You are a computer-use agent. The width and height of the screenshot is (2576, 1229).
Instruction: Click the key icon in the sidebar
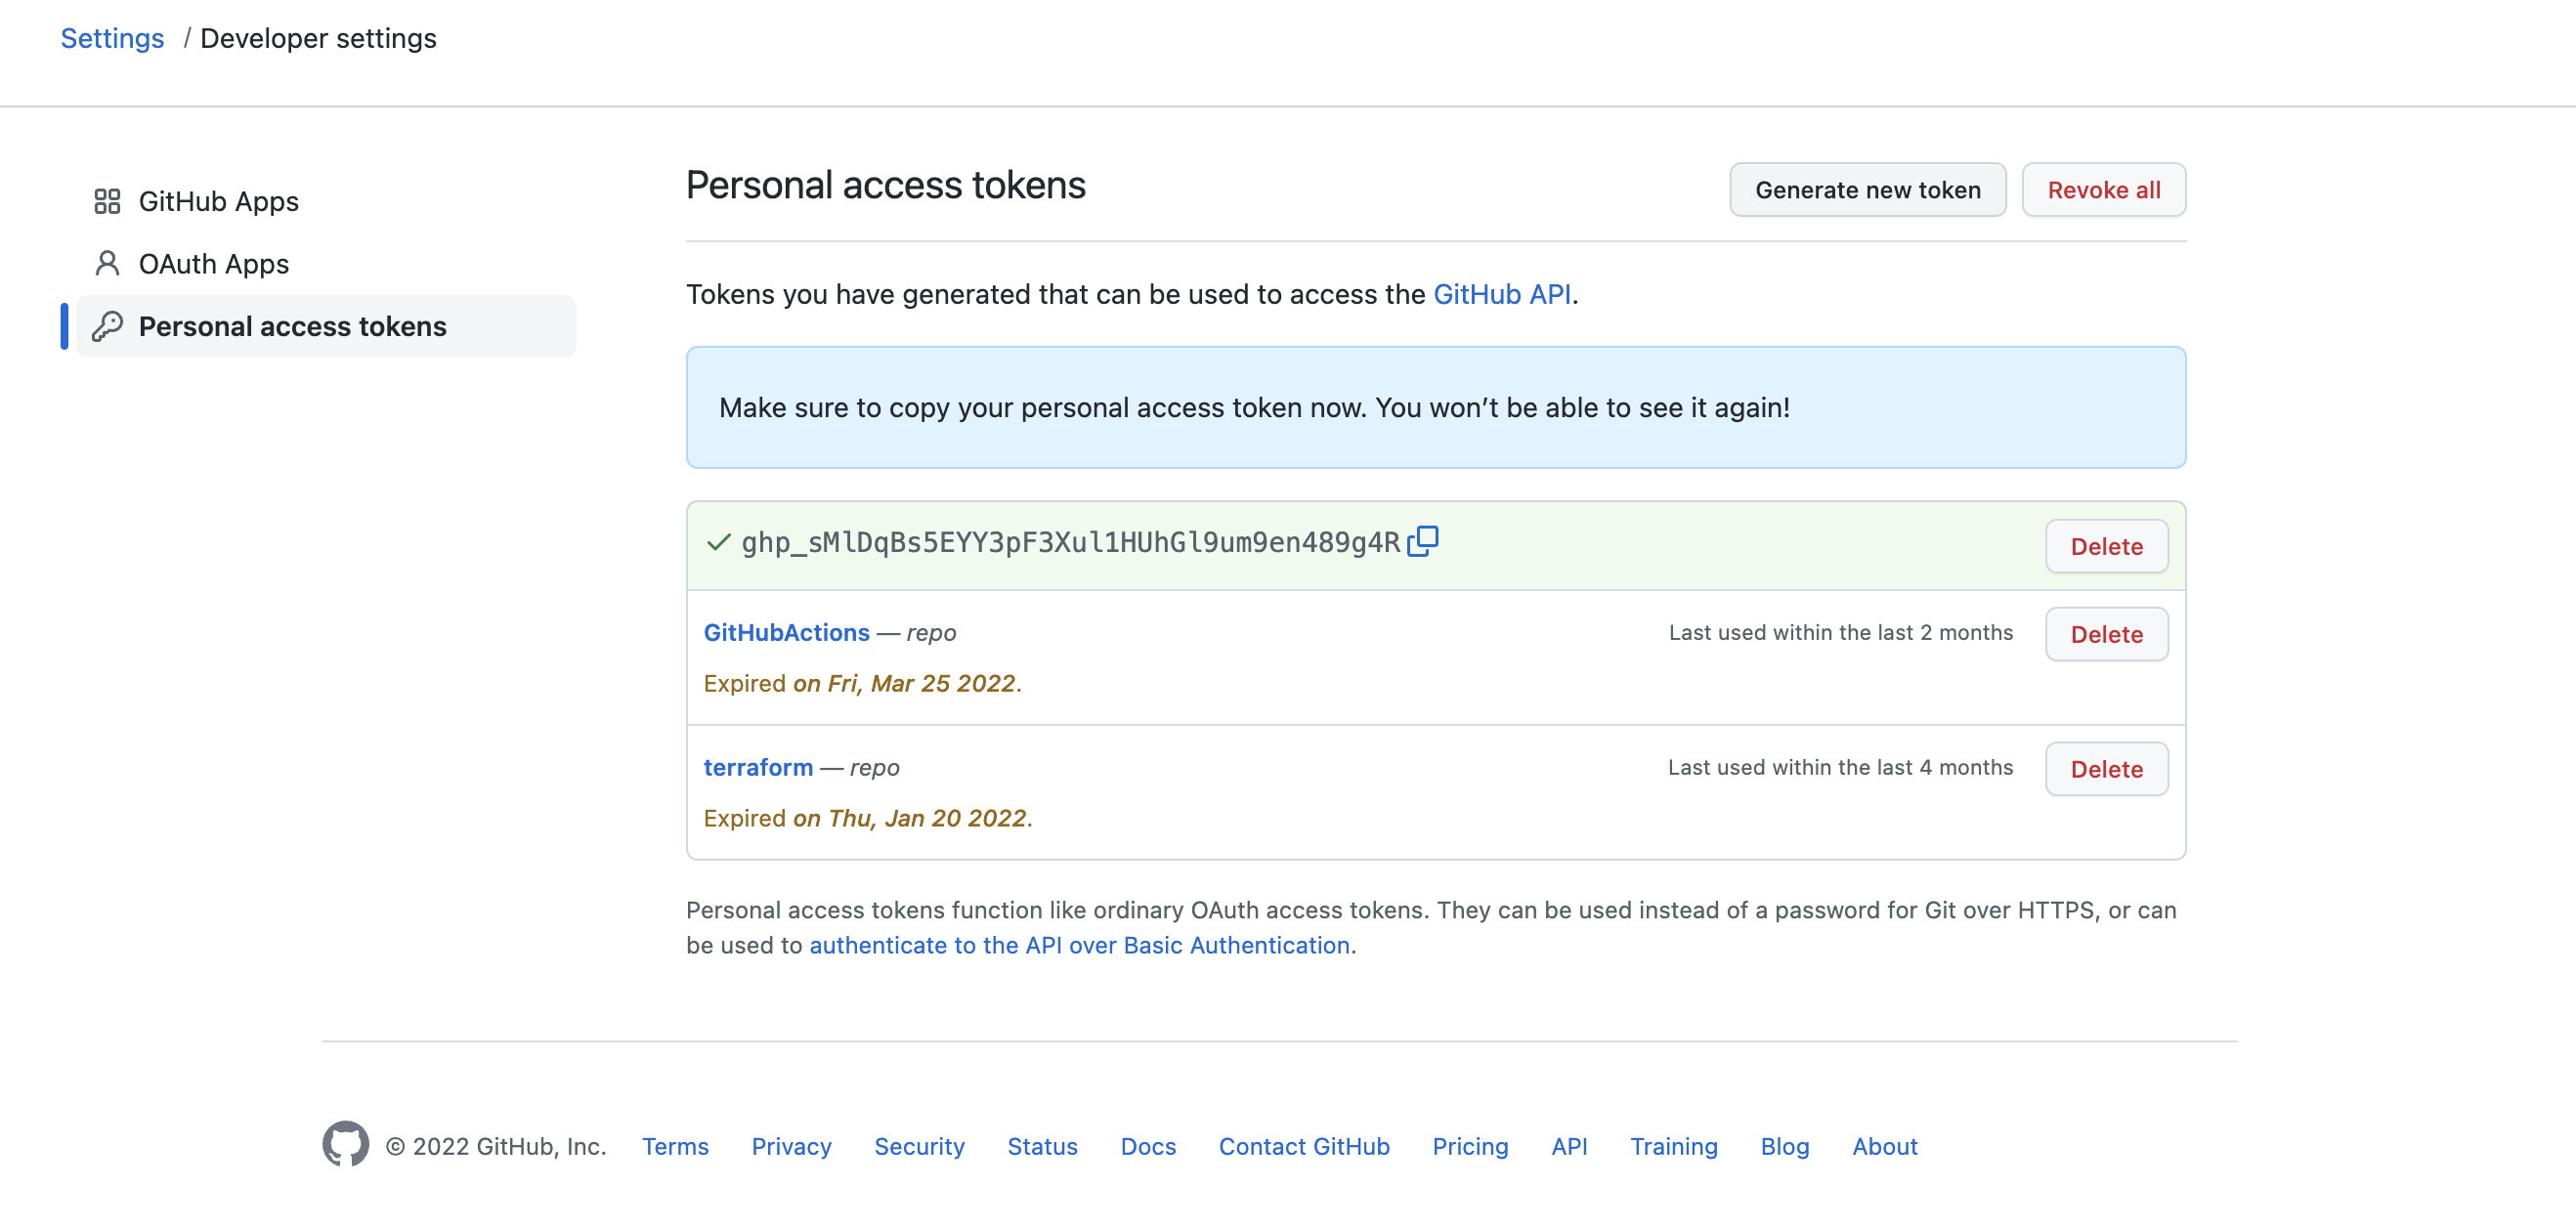(107, 326)
